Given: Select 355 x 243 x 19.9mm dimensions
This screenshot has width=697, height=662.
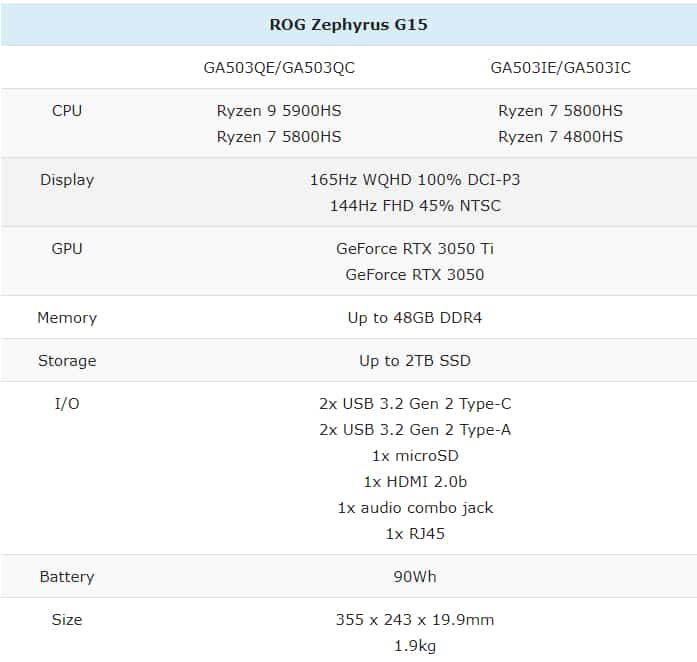Looking at the screenshot, I should [x=415, y=620].
